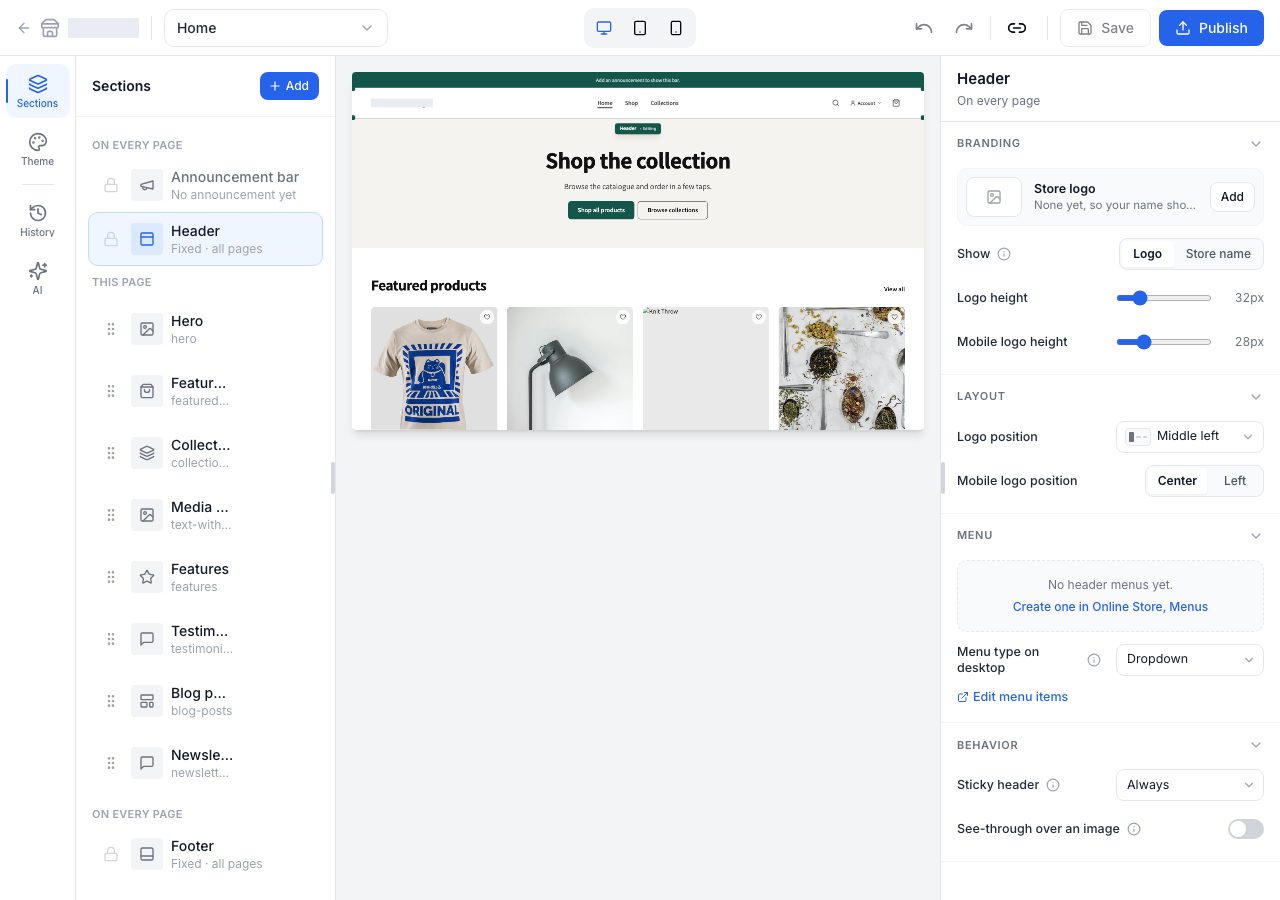The image size is (1280, 900).
Task: Collapse the Layout section
Action: point(1256,397)
